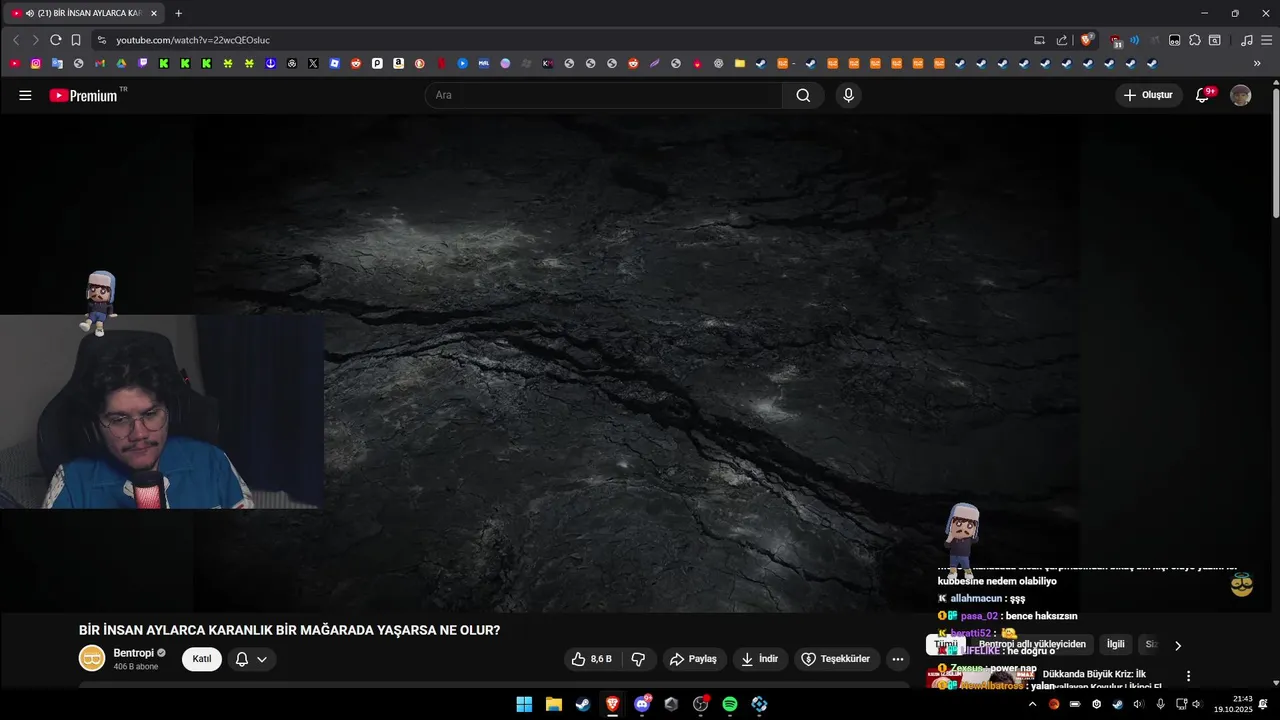The width and height of the screenshot is (1280, 720).
Task: Start voice search with the microphone icon
Action: pyautogui.click(x=848, y=95)
